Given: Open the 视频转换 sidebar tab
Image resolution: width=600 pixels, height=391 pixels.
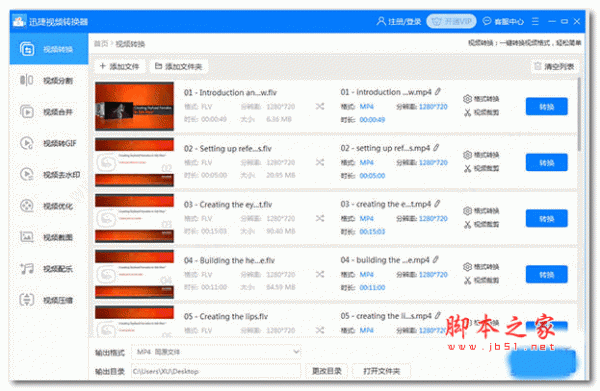Looking at the screenshot, I should point(49,49).
